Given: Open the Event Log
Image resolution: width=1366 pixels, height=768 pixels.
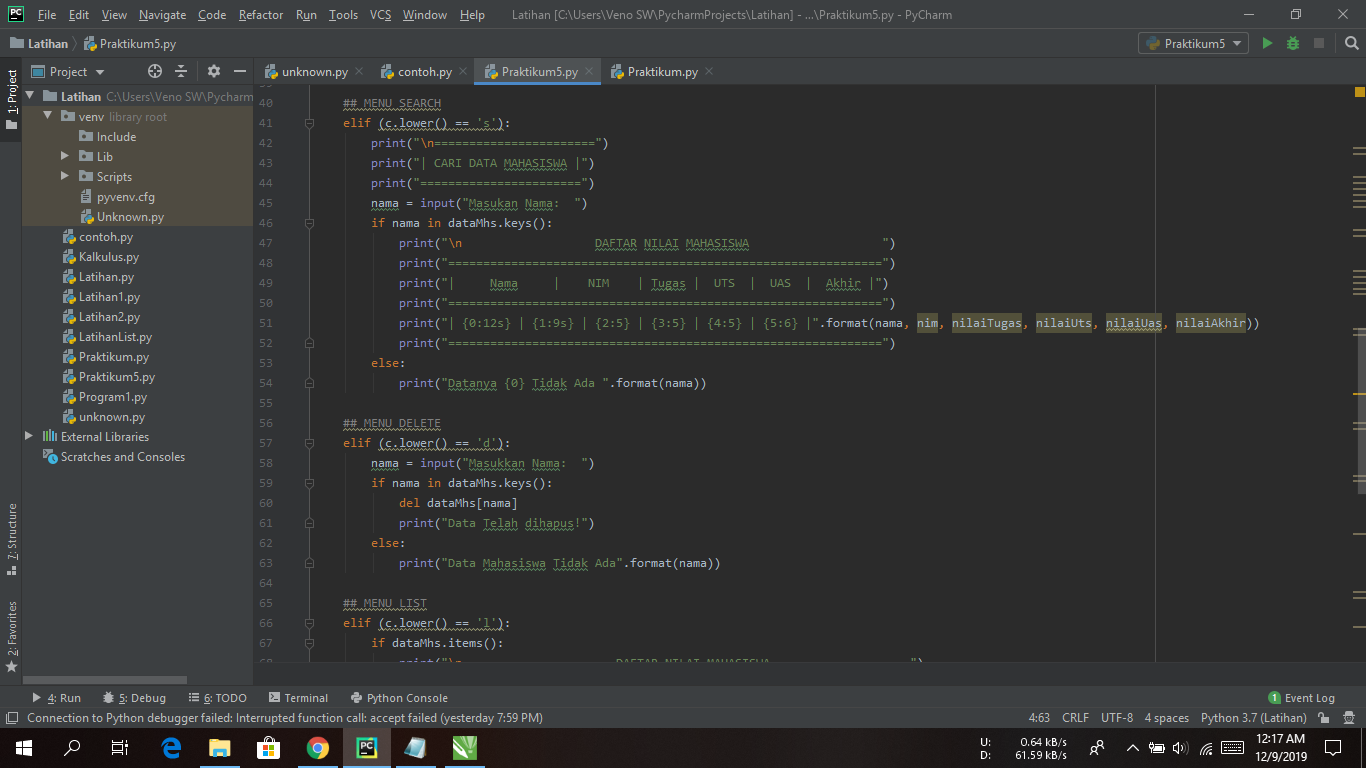Looking at the screenshot, I should pos(1301,698).
